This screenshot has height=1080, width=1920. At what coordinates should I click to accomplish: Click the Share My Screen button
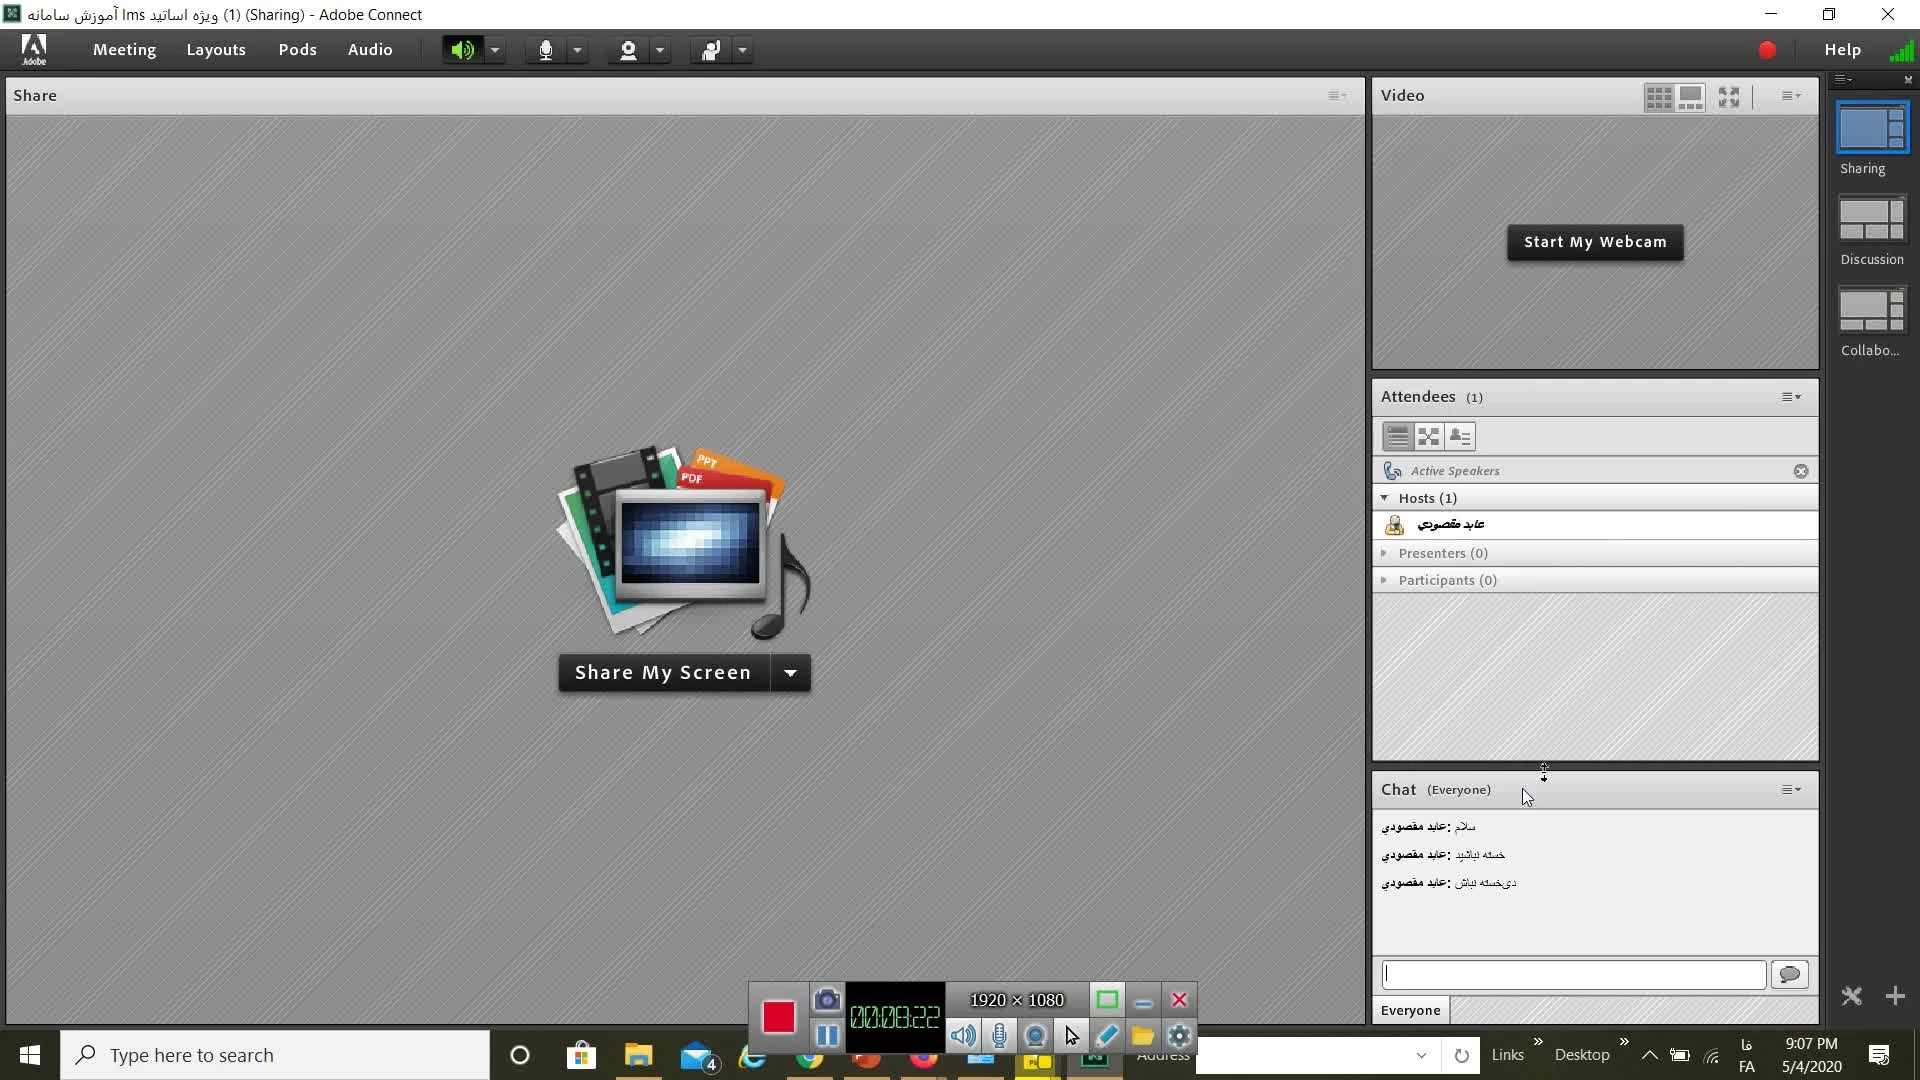[663, 673]
